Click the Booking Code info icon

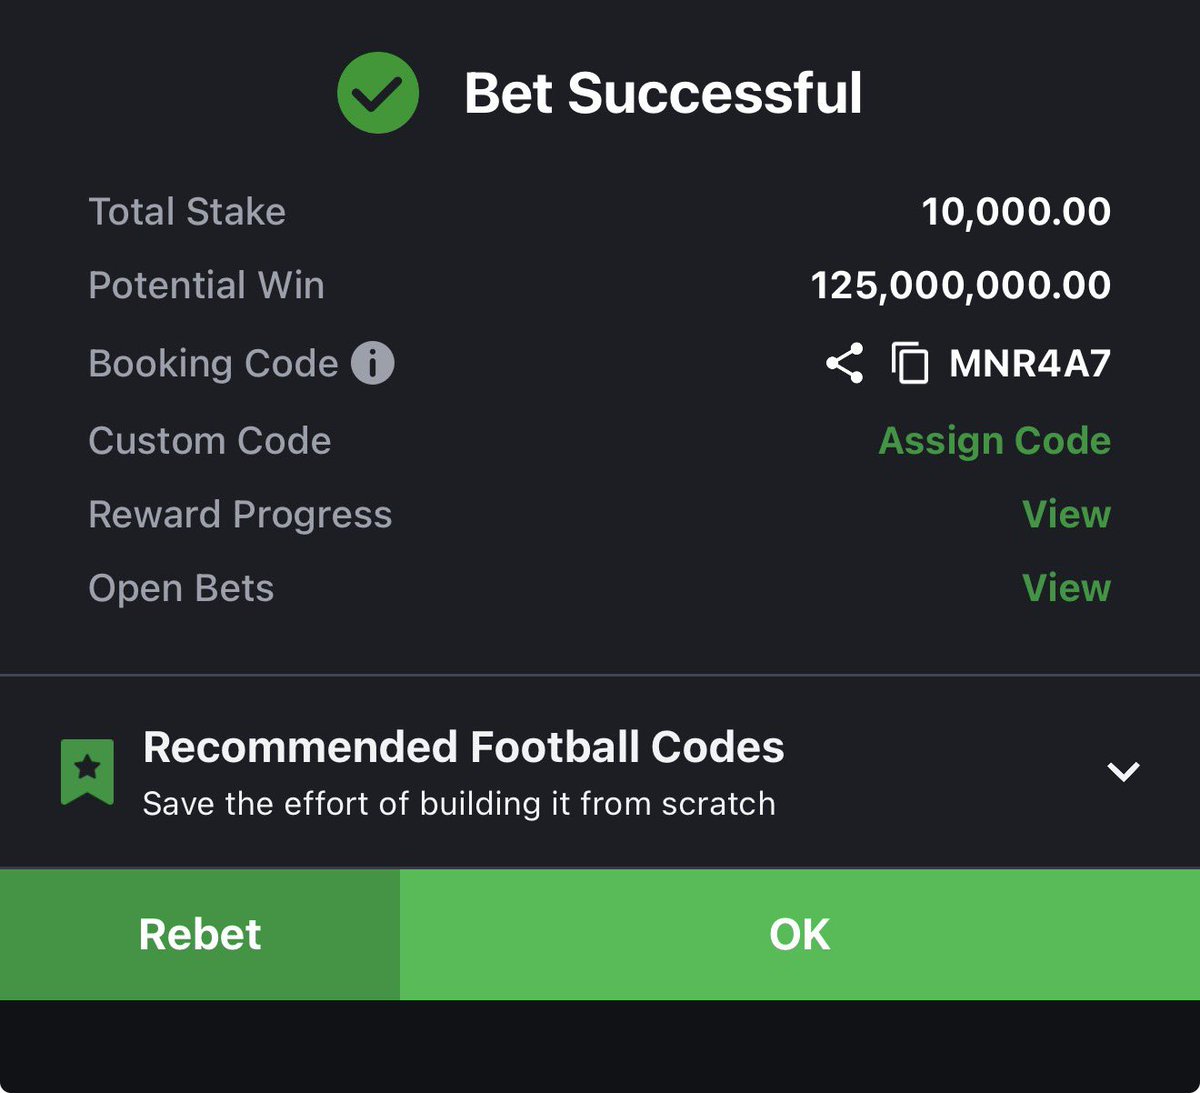click(373, 363)
